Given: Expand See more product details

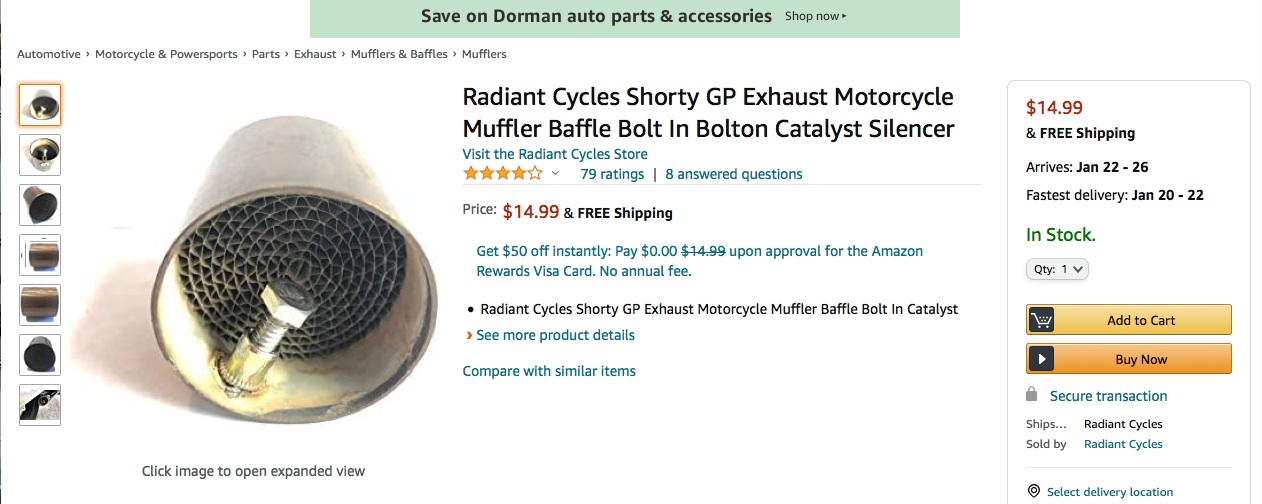Looking at the screenshot, I should point(555,335).
